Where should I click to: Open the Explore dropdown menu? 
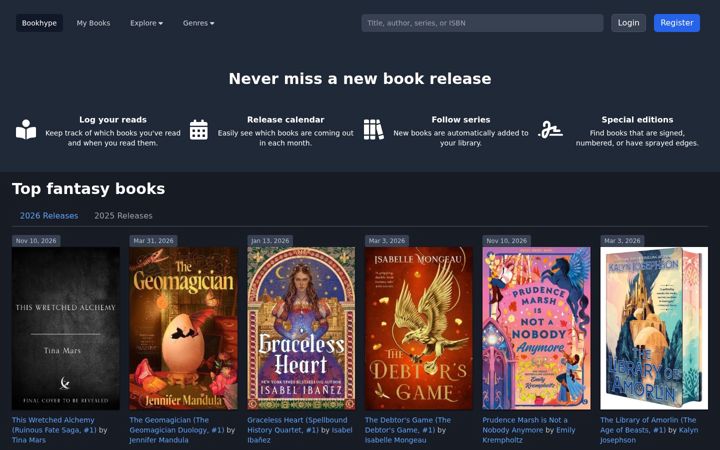click(x=146, y=23)
